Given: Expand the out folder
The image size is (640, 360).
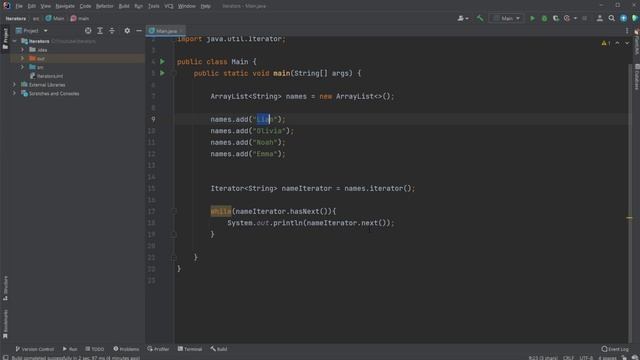Looking at the screenshot, I should tap(23, 58).
